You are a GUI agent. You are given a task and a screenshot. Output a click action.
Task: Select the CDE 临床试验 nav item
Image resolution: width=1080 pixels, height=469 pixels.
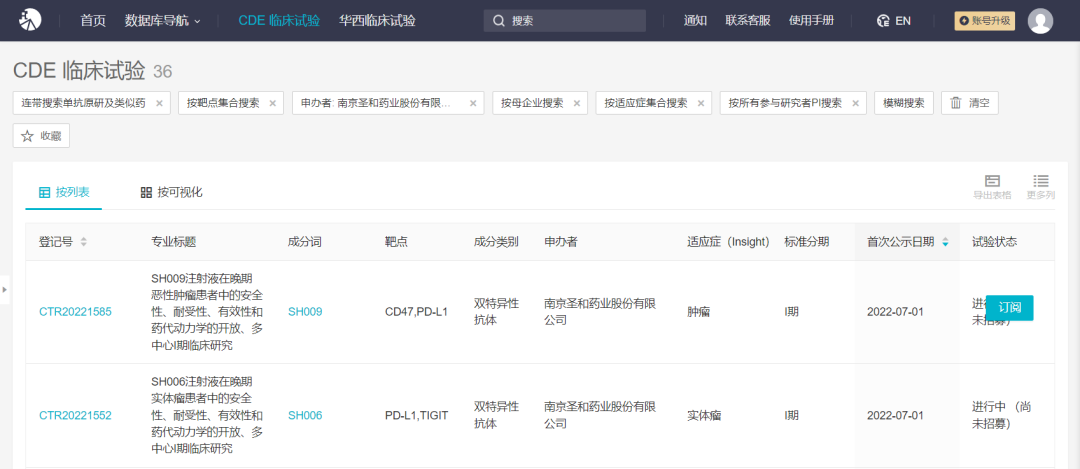click(x=279, y=21)
